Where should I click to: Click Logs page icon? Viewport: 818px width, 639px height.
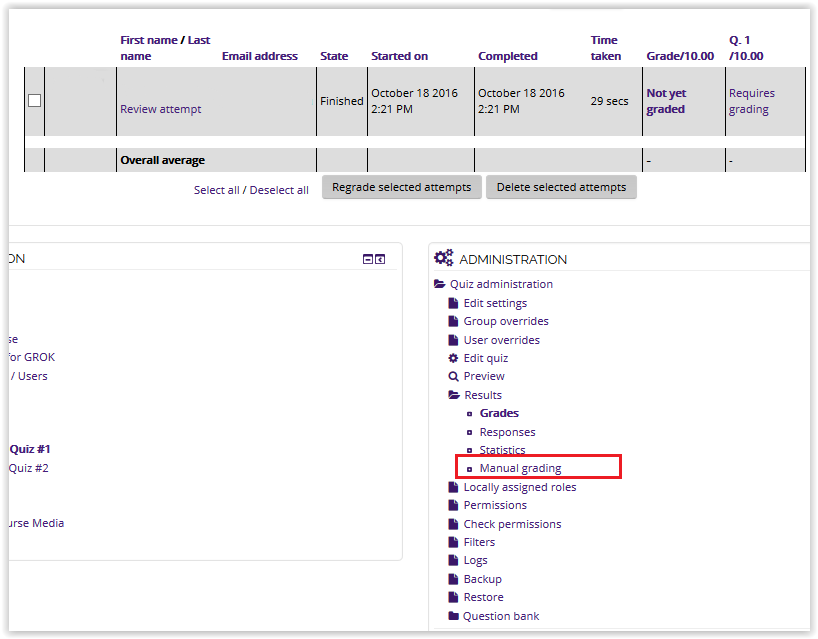coord(453,561)
